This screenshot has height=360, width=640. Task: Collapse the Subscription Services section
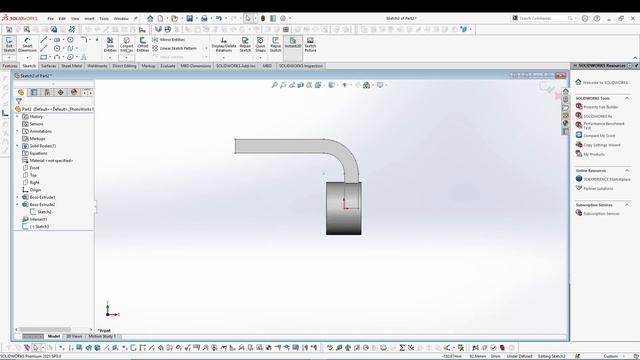point(627,205)
